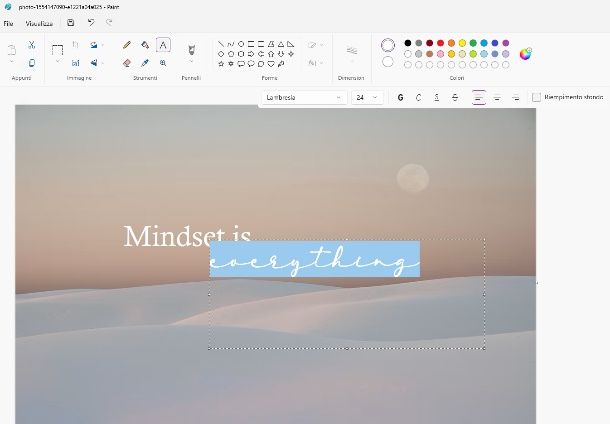The width and height of the screenshot is (610, 424).
Task: Expand the Brushes chevron
Action: [x=191, y=61]
